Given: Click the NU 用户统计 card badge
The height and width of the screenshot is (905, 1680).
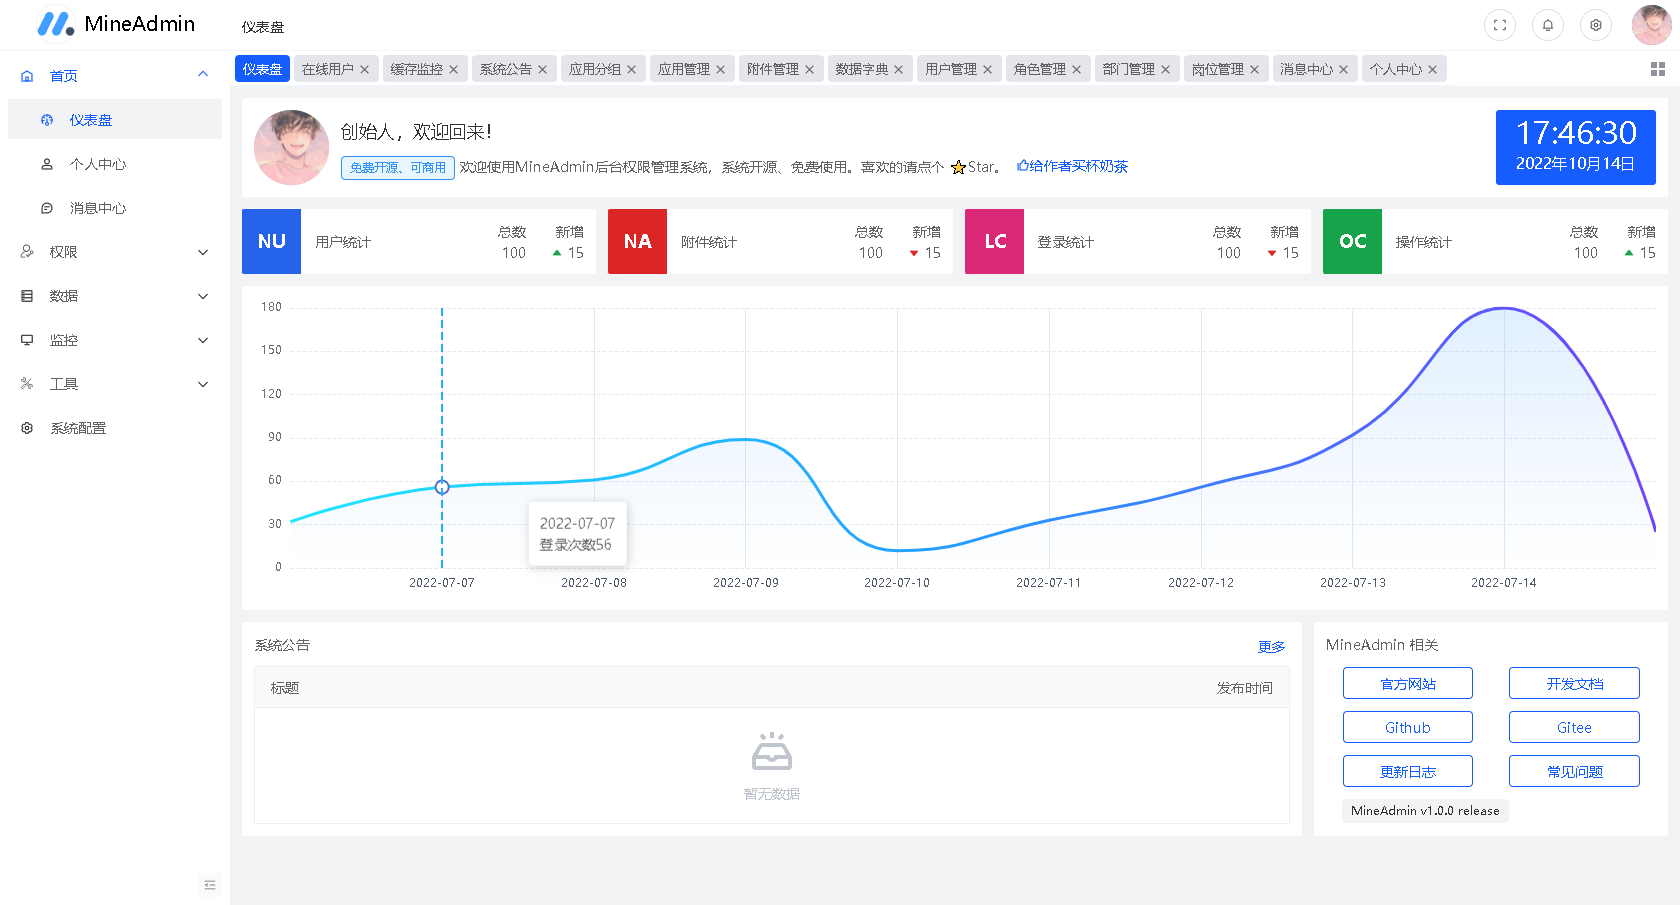Looking at the screenshot, I should 271,241.
